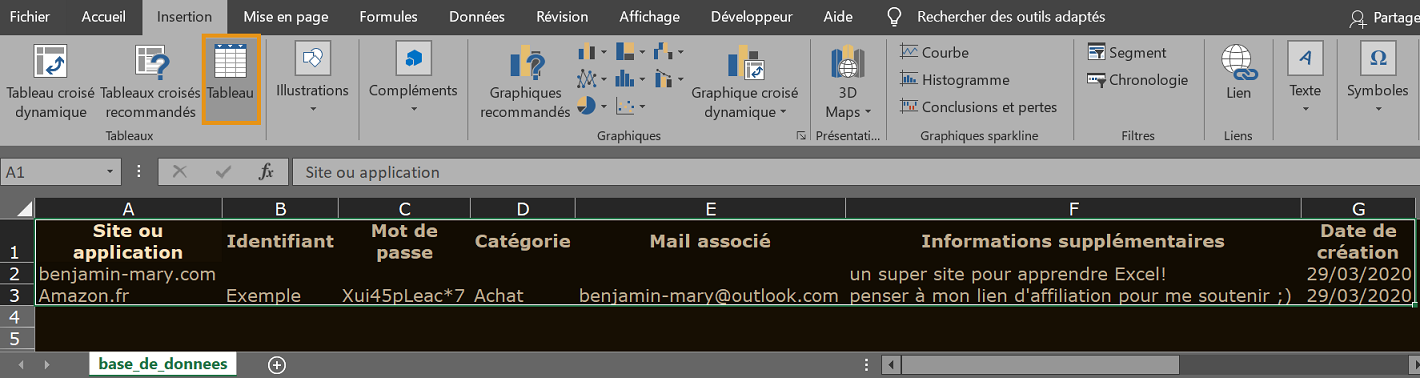
Task: Open Graphiques recommandés
Action: pyautogui.click(x=525, y=82)
